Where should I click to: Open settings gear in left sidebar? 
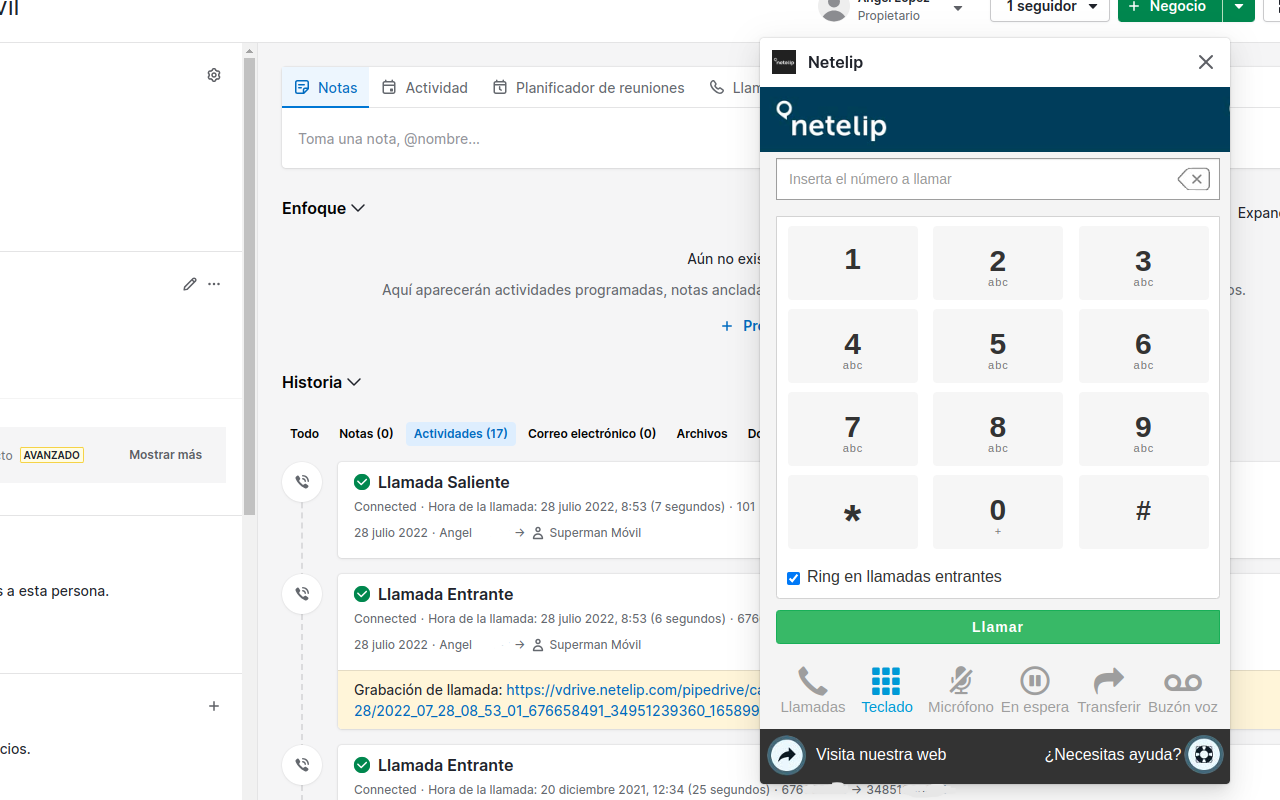click(x=214, y=75)
